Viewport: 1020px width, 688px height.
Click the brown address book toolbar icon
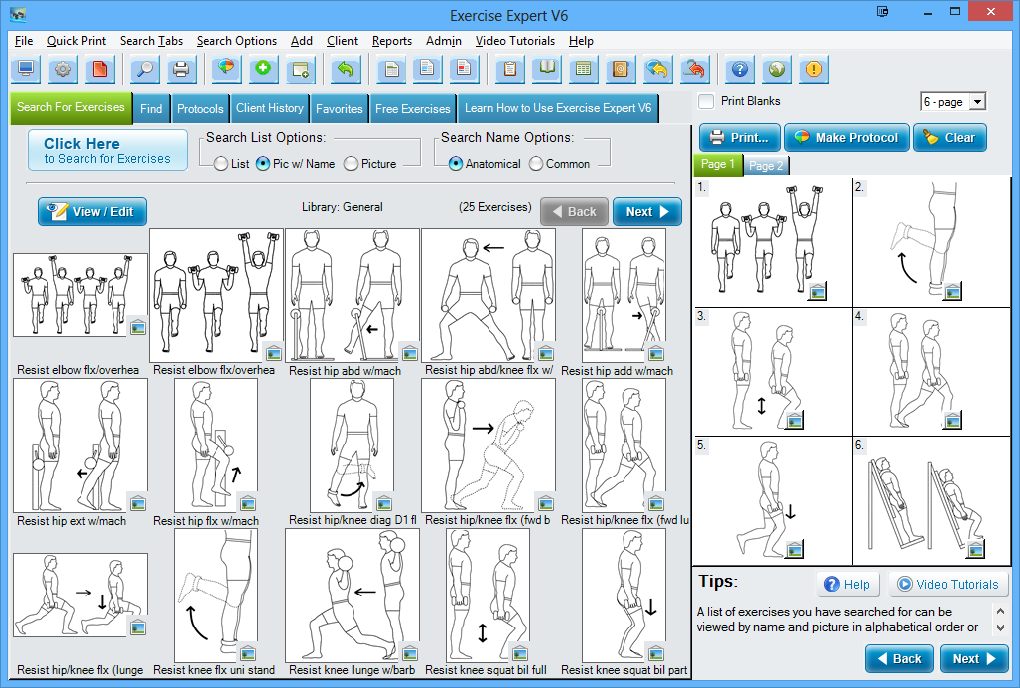[x=620, y=69]
